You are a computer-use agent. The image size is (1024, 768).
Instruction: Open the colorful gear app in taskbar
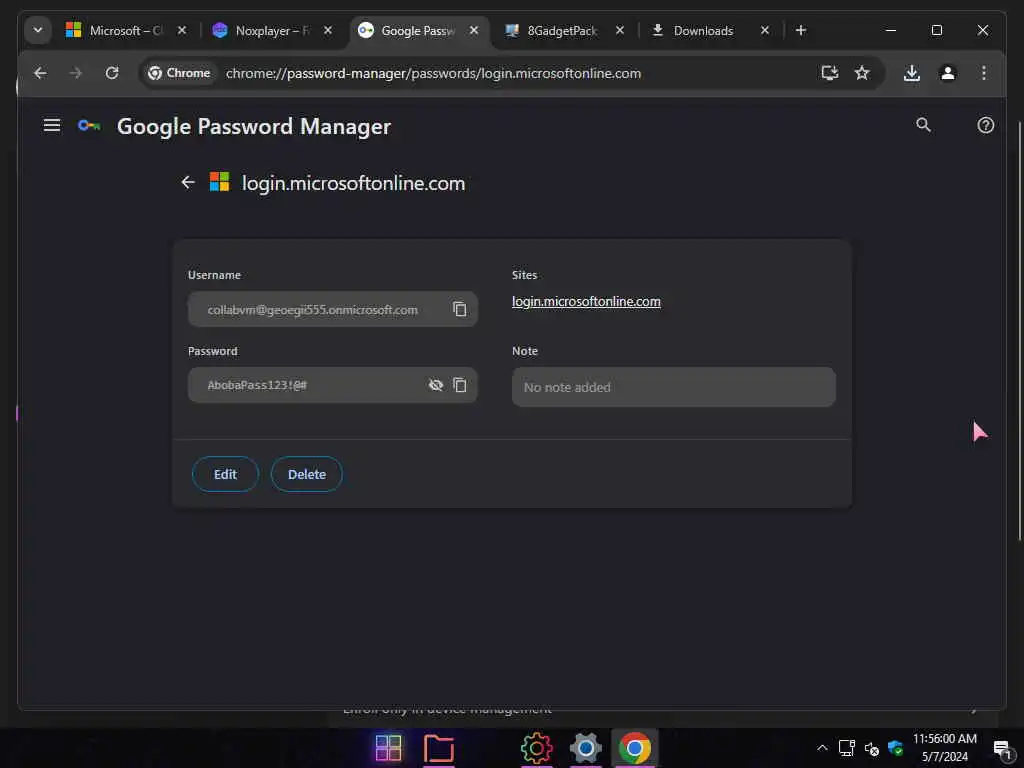[536, 748]
